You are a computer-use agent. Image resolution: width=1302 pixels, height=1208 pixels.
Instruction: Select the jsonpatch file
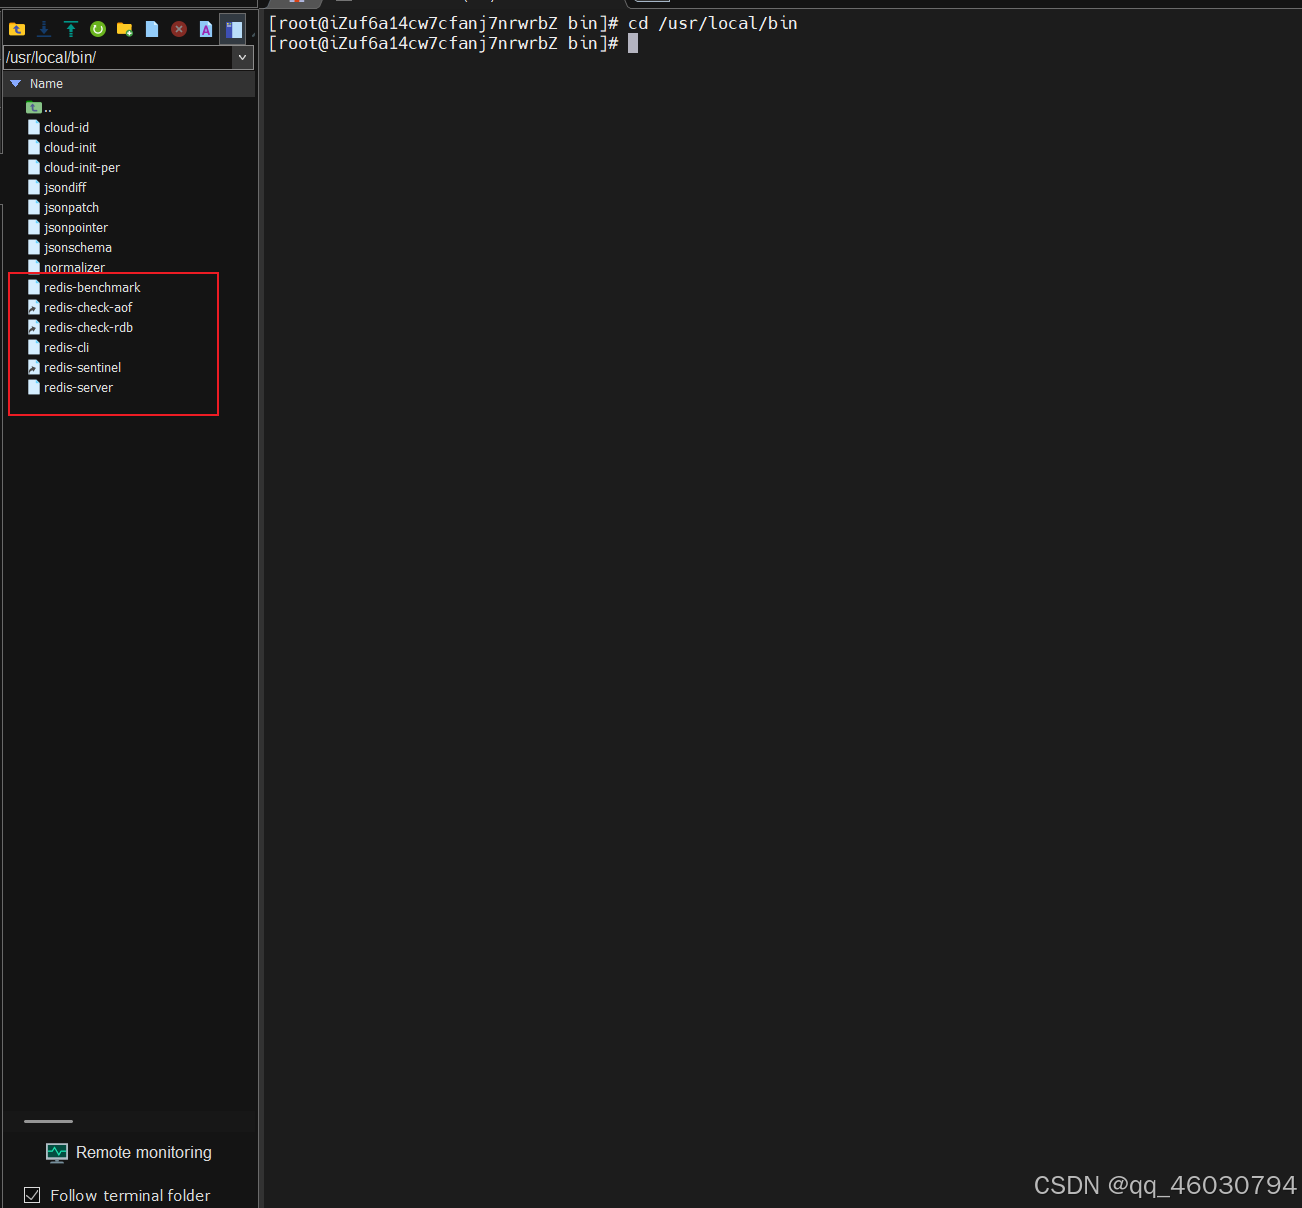(x=71, y=207)
